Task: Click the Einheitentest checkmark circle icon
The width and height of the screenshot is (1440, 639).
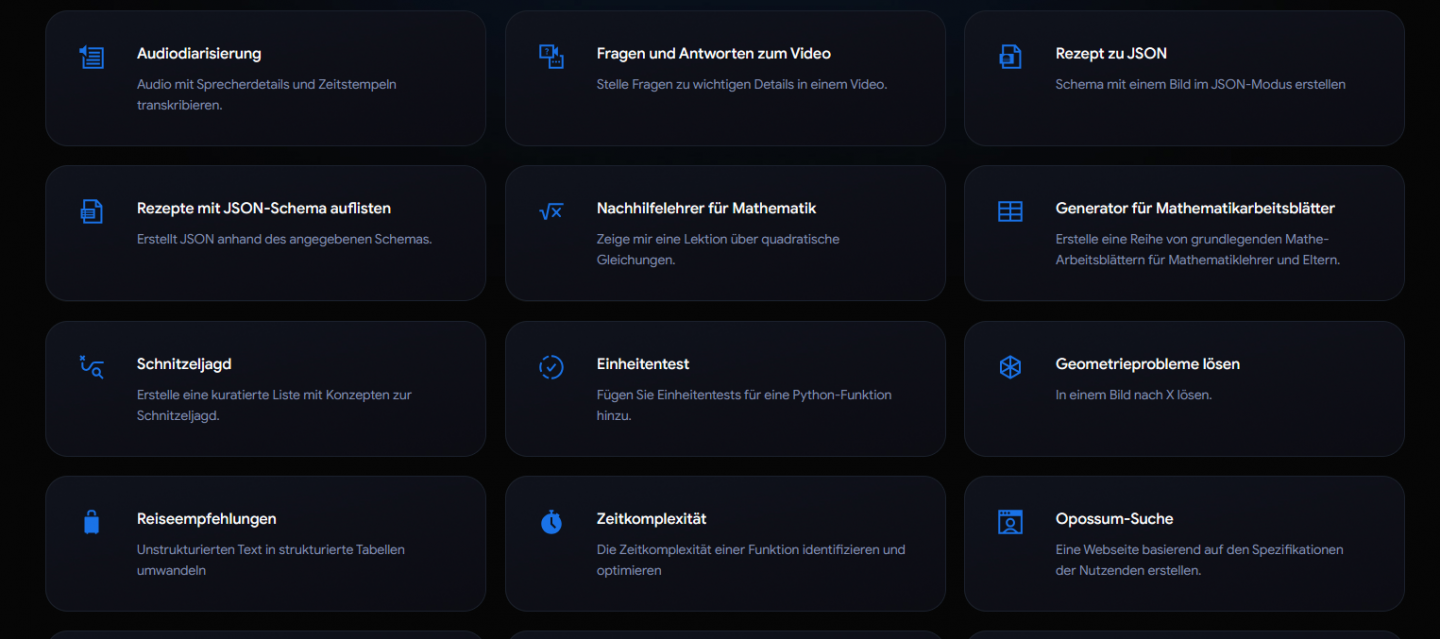Action: 551,367
